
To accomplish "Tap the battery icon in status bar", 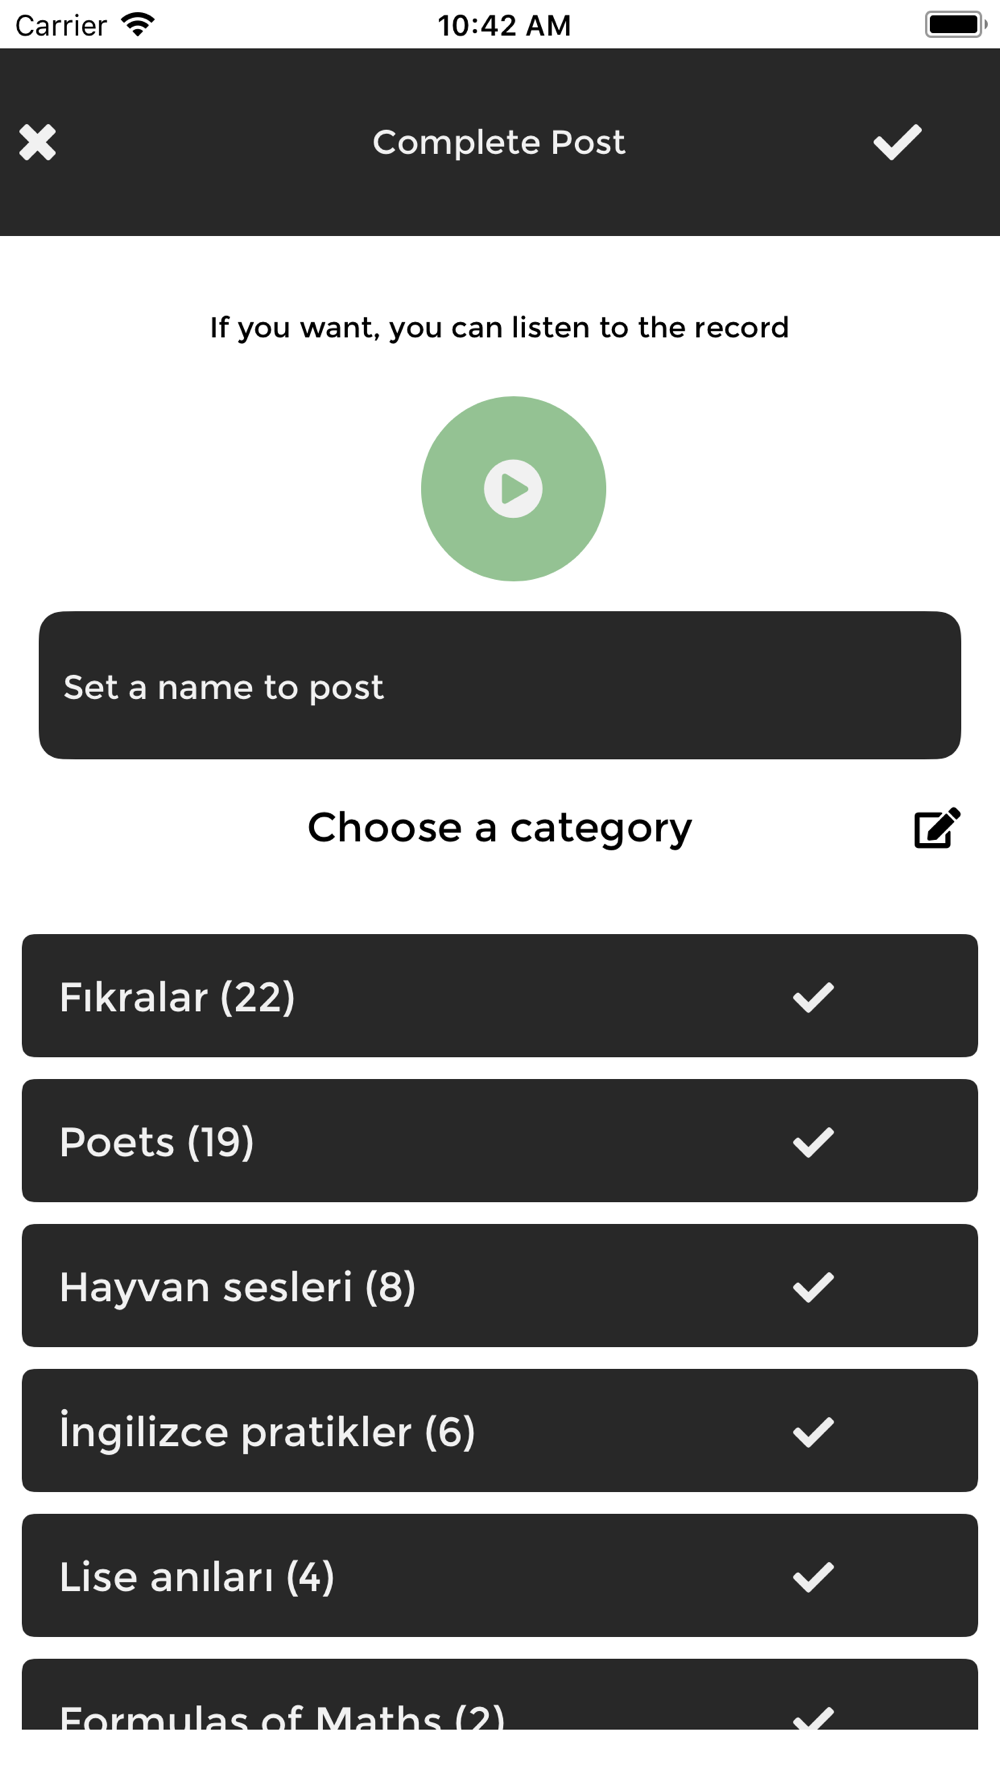I will point(955,24).
